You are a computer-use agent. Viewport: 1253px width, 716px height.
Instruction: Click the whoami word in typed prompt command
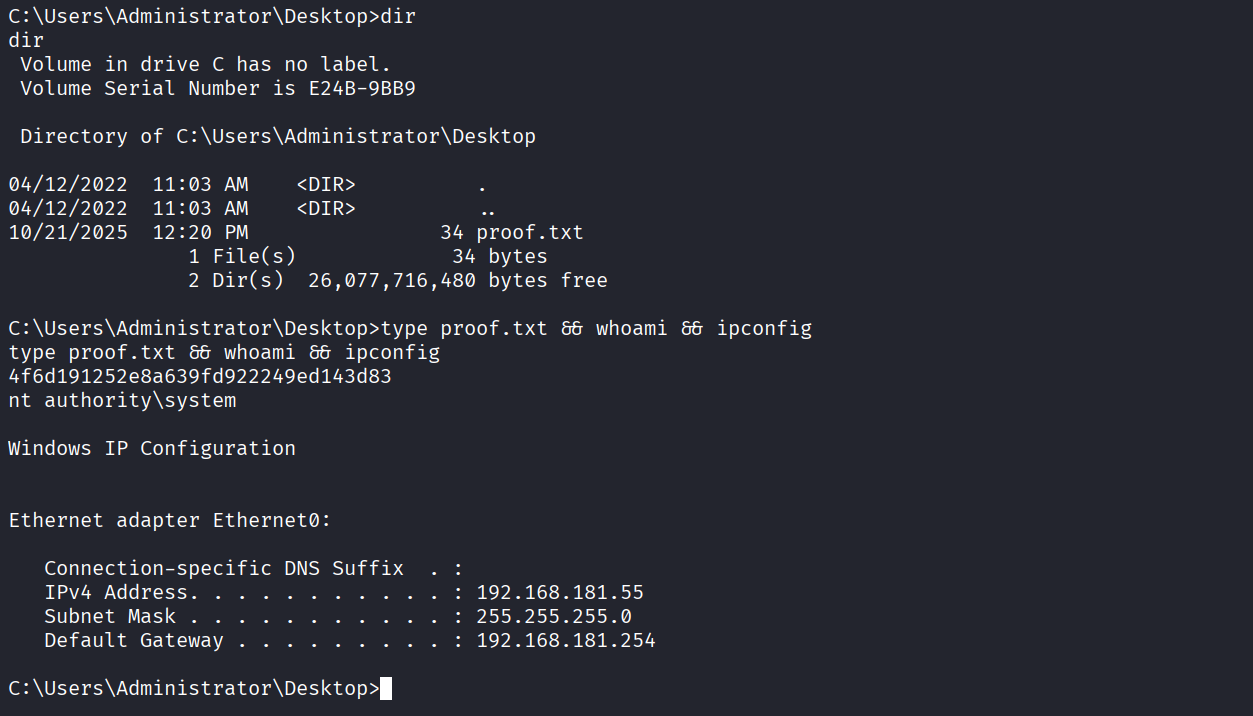click(631, 329)
